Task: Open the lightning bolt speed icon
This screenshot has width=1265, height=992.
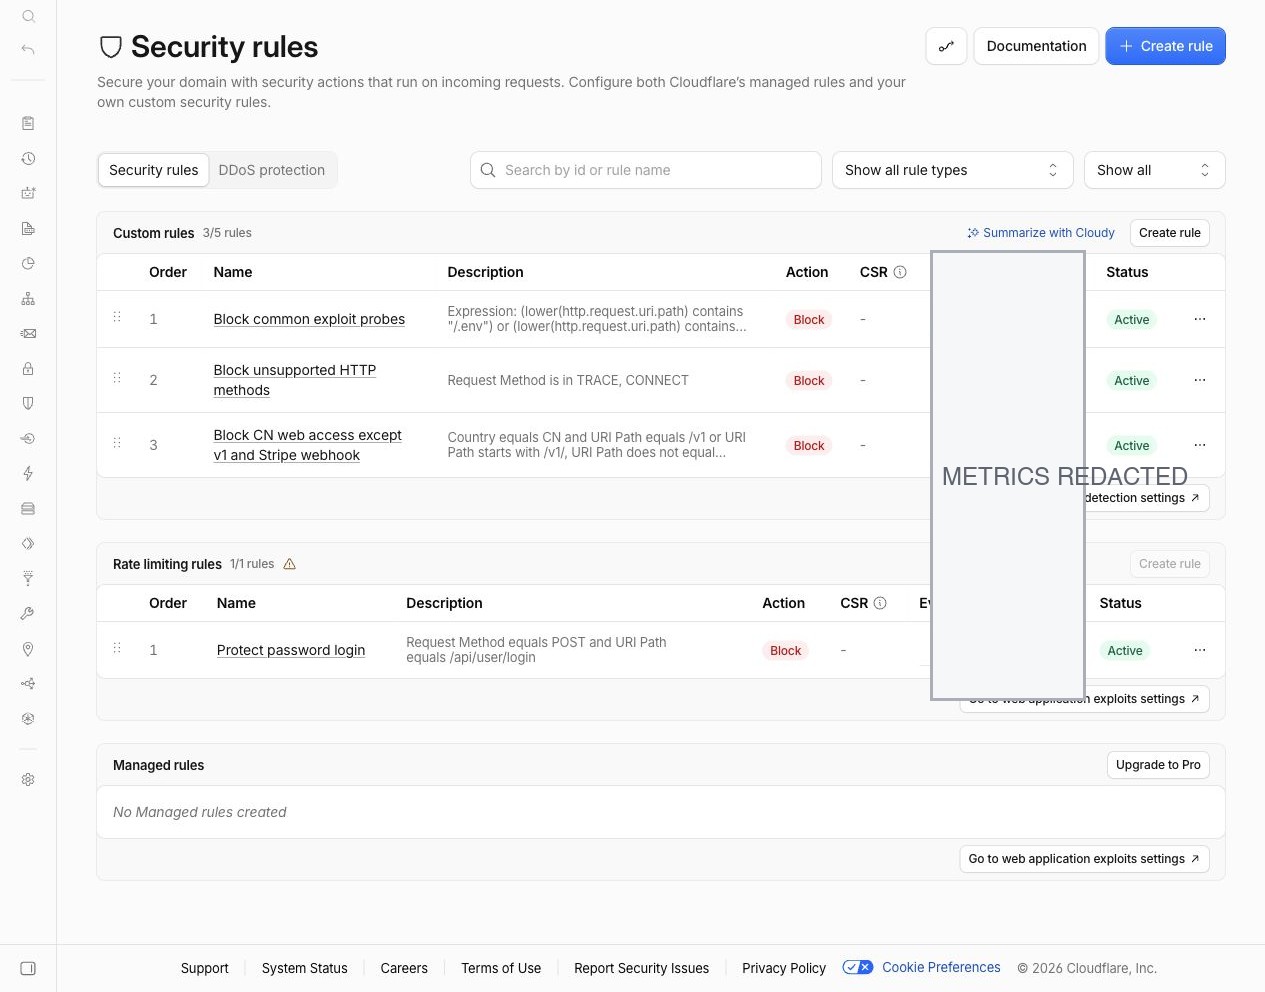Action: click(28, 473)
